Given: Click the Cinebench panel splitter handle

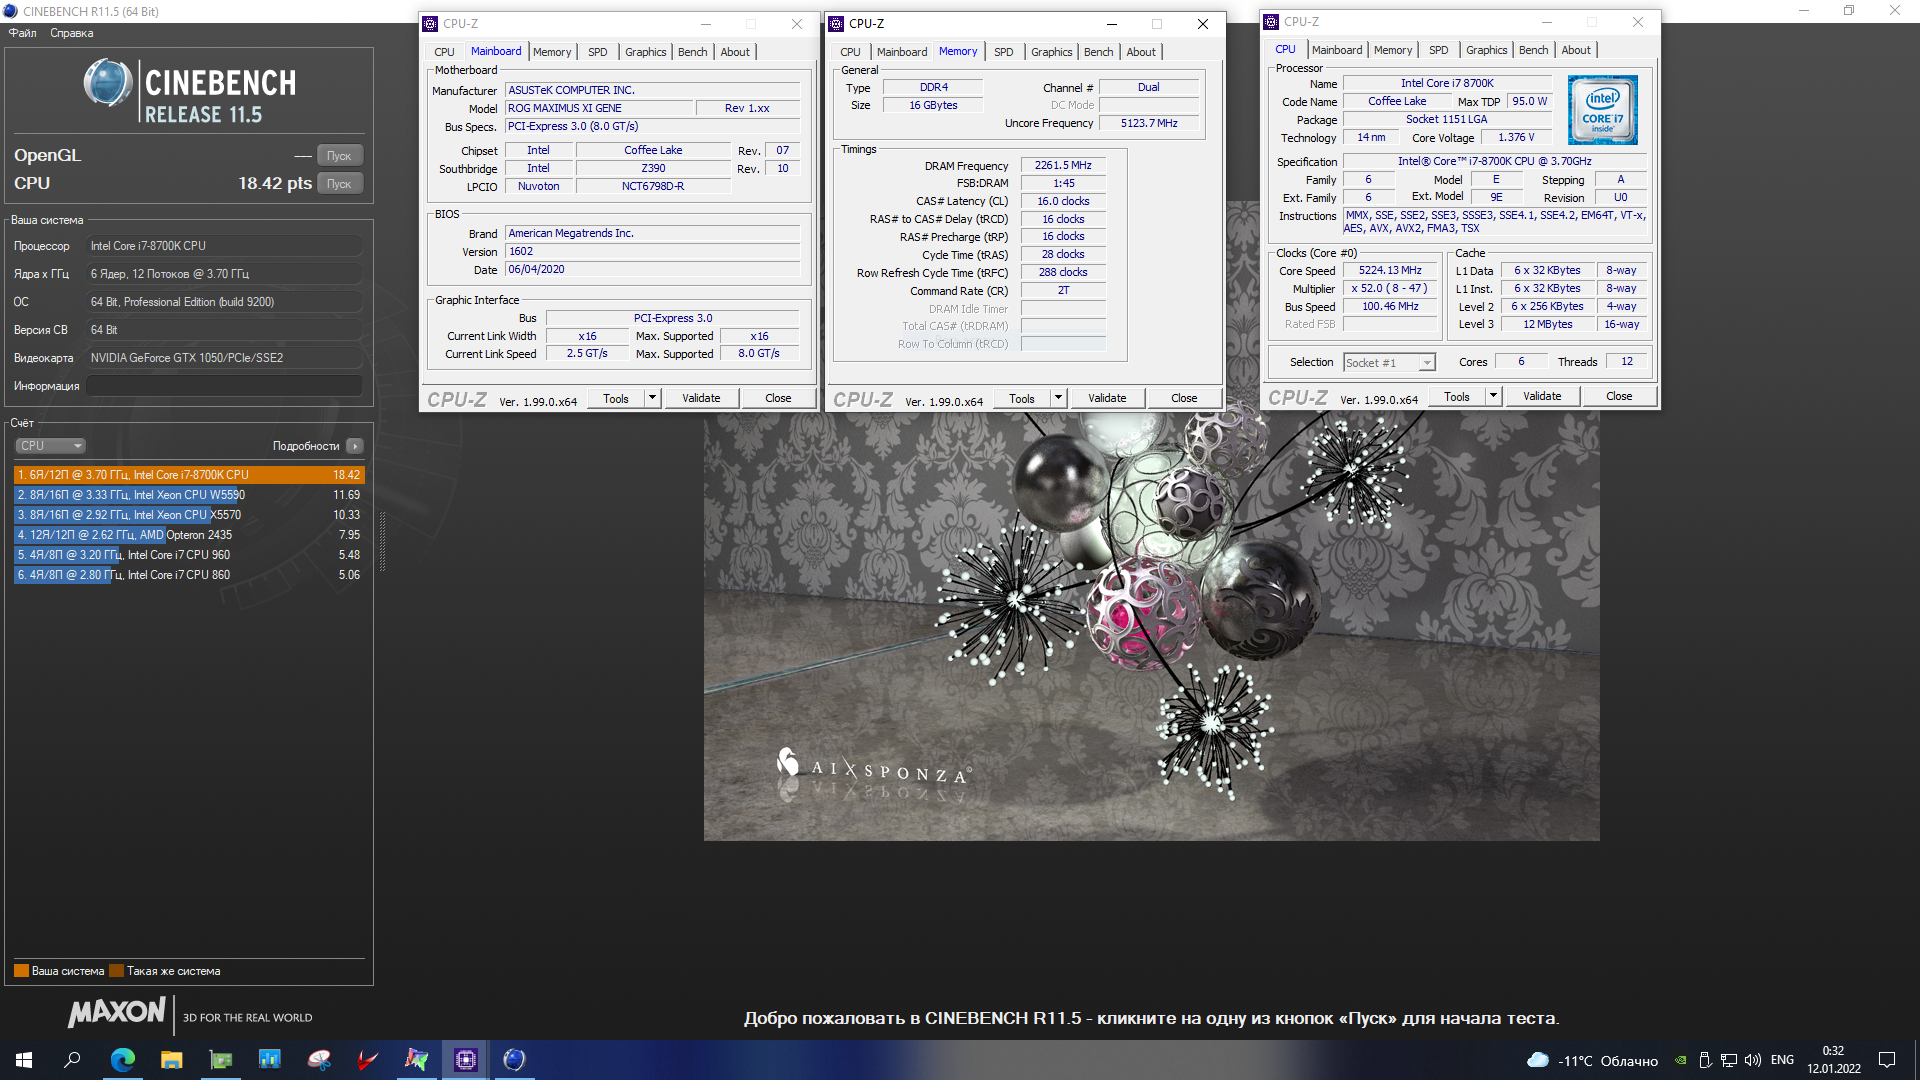Looking at the screenshot, I should point(382,541).
